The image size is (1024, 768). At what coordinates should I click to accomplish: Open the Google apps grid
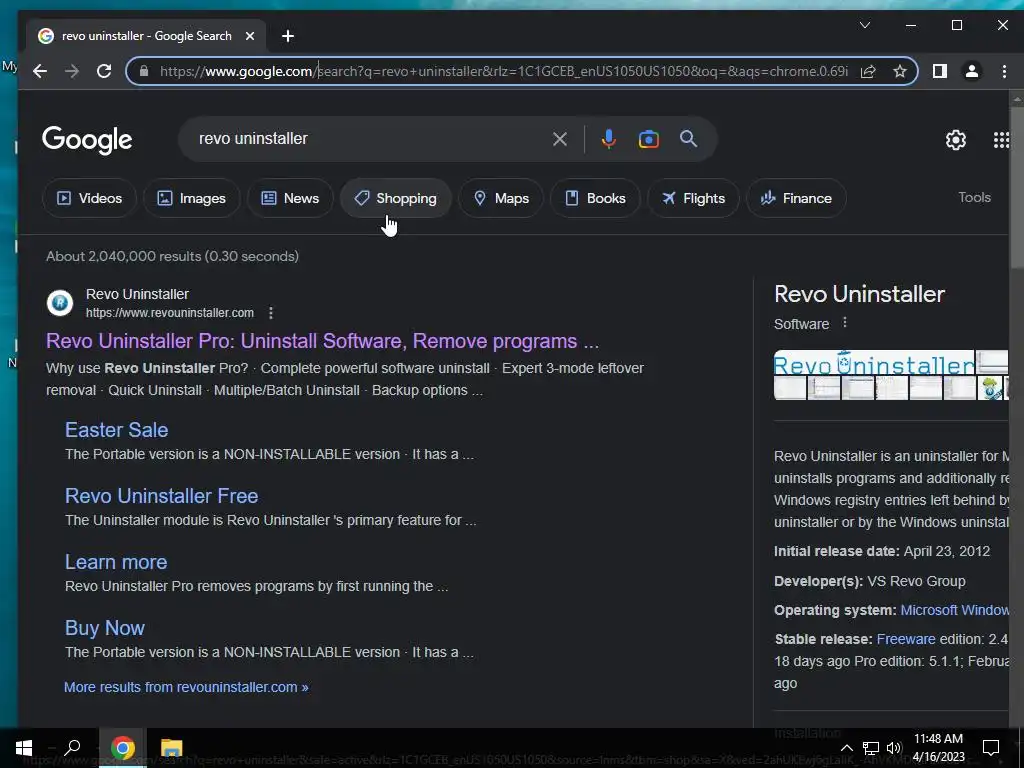coord(1001,140)
